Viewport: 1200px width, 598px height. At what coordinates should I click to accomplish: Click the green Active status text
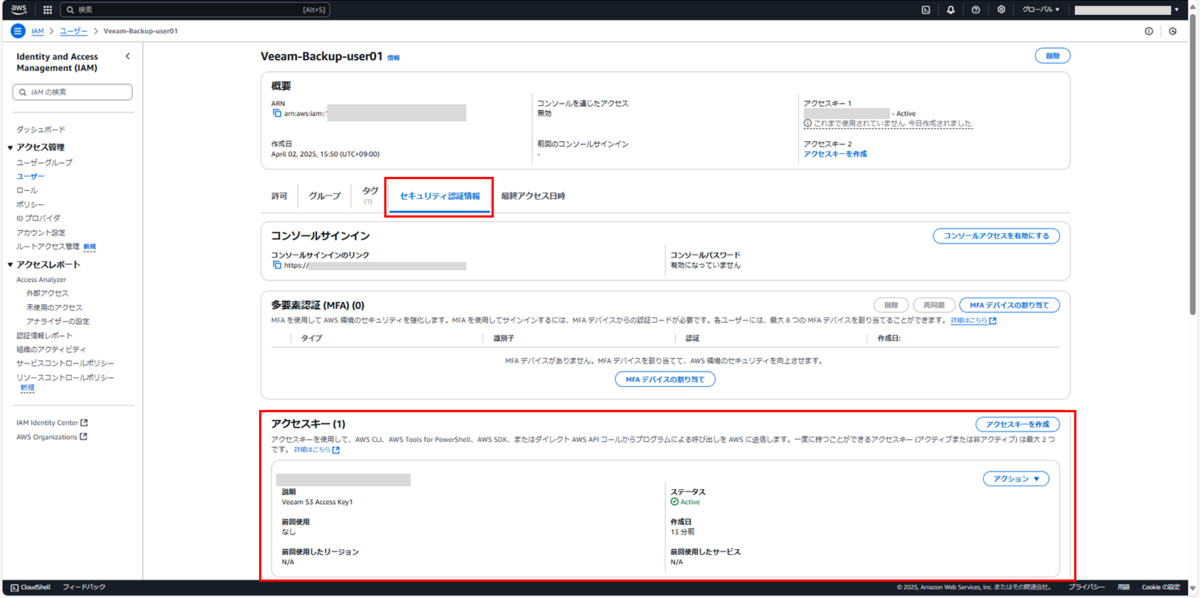(x=690, y=502)
